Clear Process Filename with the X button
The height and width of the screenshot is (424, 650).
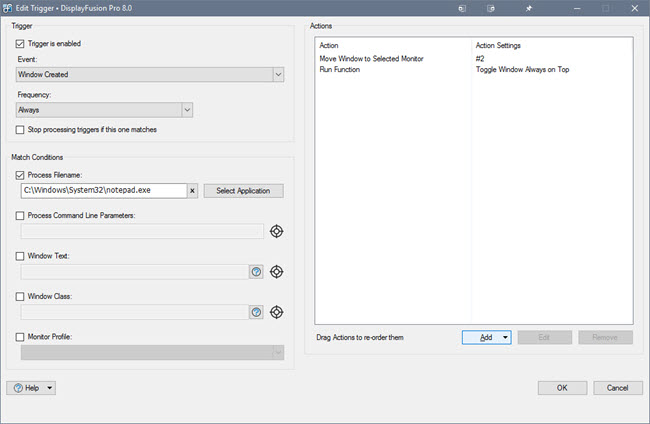point(192,191)
